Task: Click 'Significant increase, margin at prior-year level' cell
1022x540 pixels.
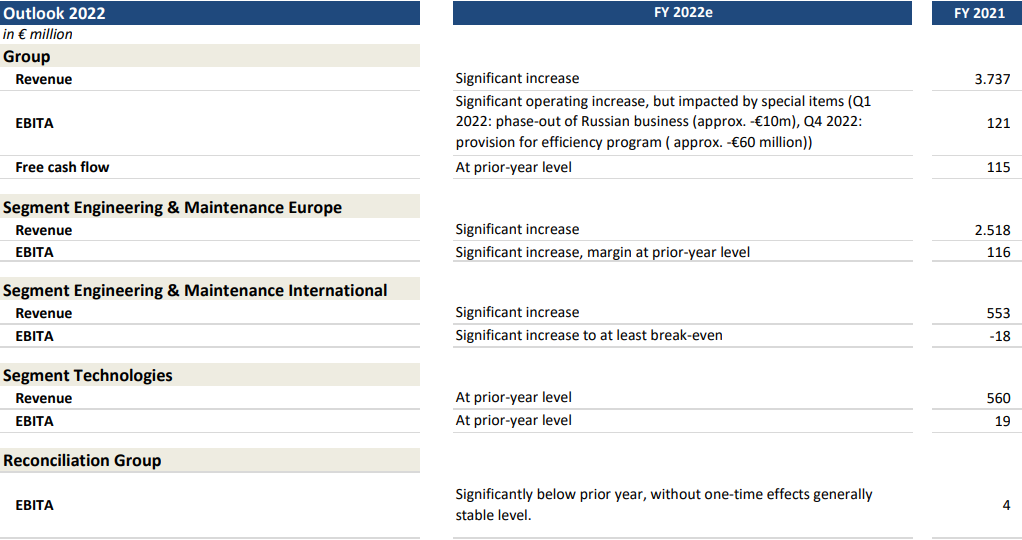Action: coord(602,252)
